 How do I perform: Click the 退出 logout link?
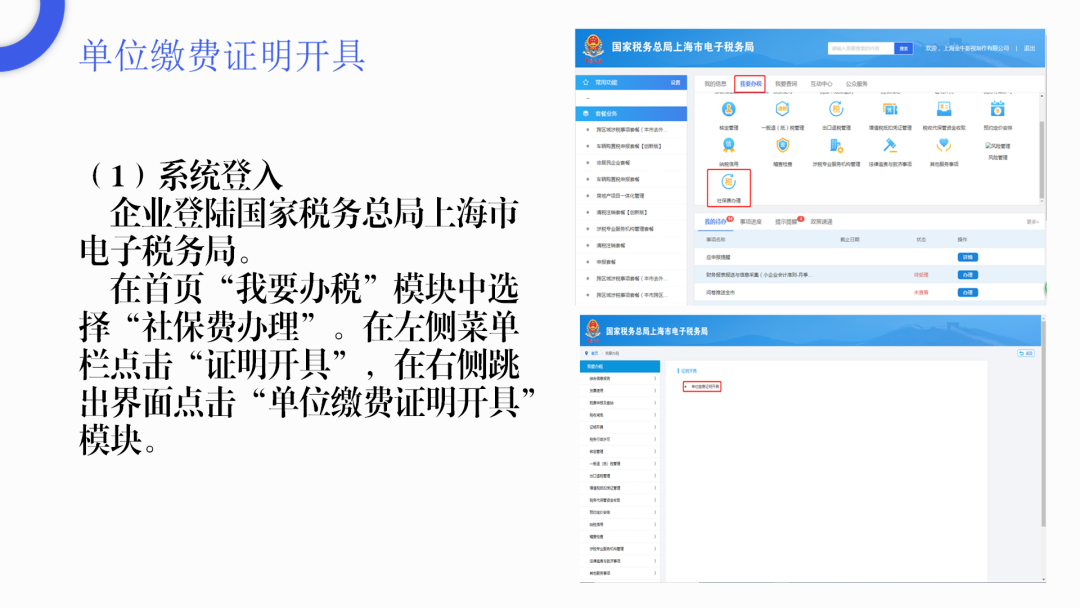pos(1029,48)
